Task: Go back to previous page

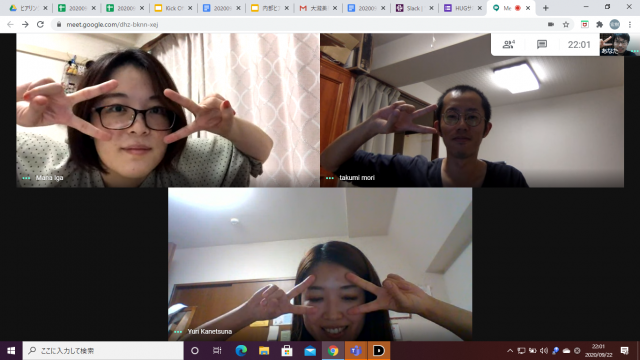Action: pyautogui.click(x=10, y=24)
